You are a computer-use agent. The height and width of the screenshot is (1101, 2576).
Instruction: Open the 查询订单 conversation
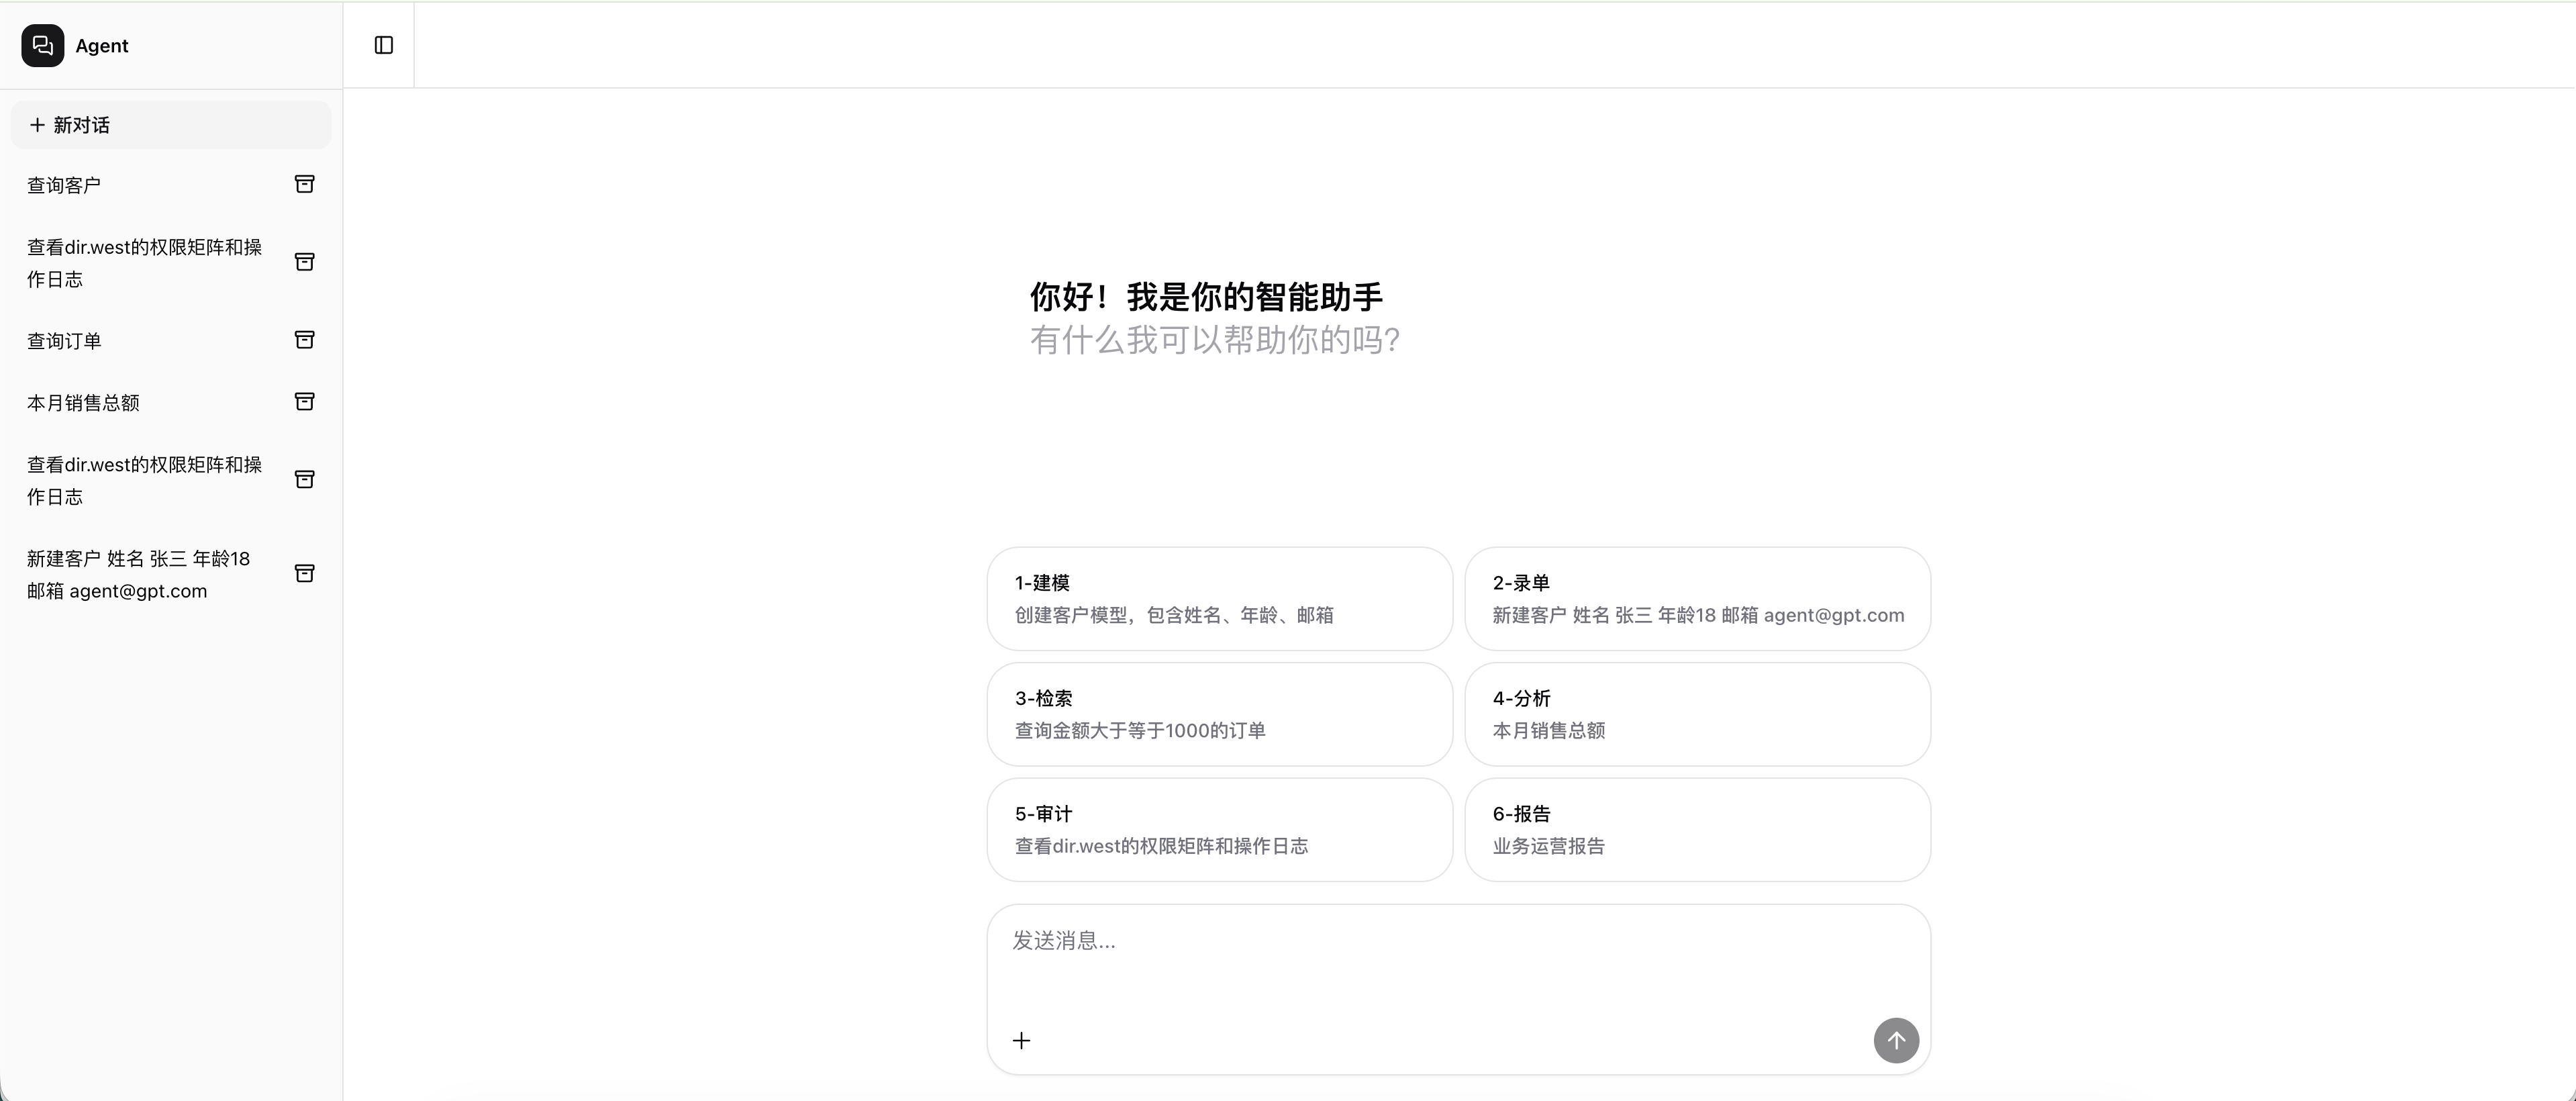[x=130, y=340]
